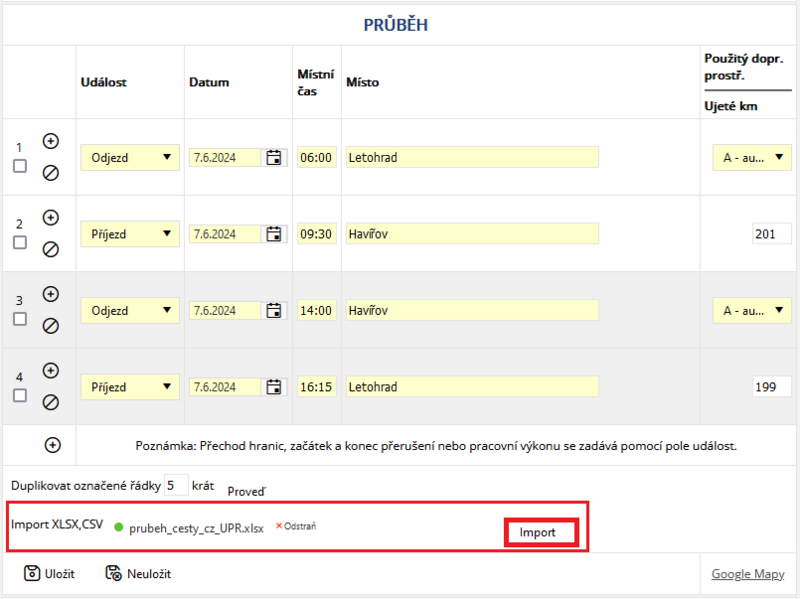Open the transport dropdown in row 1
800x599 pixels.
click(x=752, y=158)
